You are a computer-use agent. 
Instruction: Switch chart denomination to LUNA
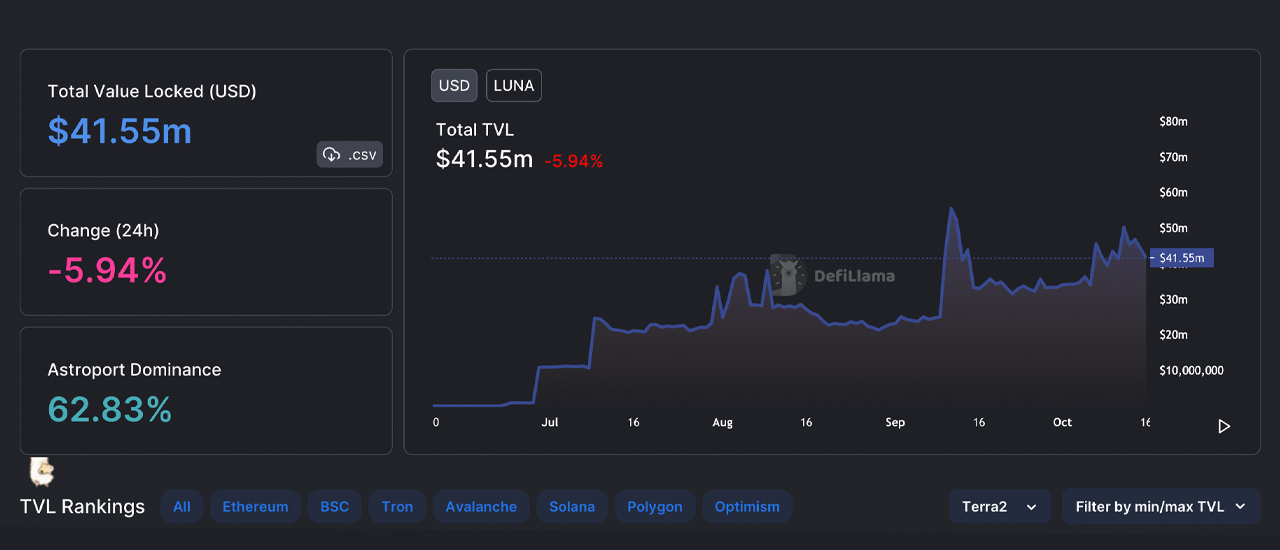(x=514, y=86)
